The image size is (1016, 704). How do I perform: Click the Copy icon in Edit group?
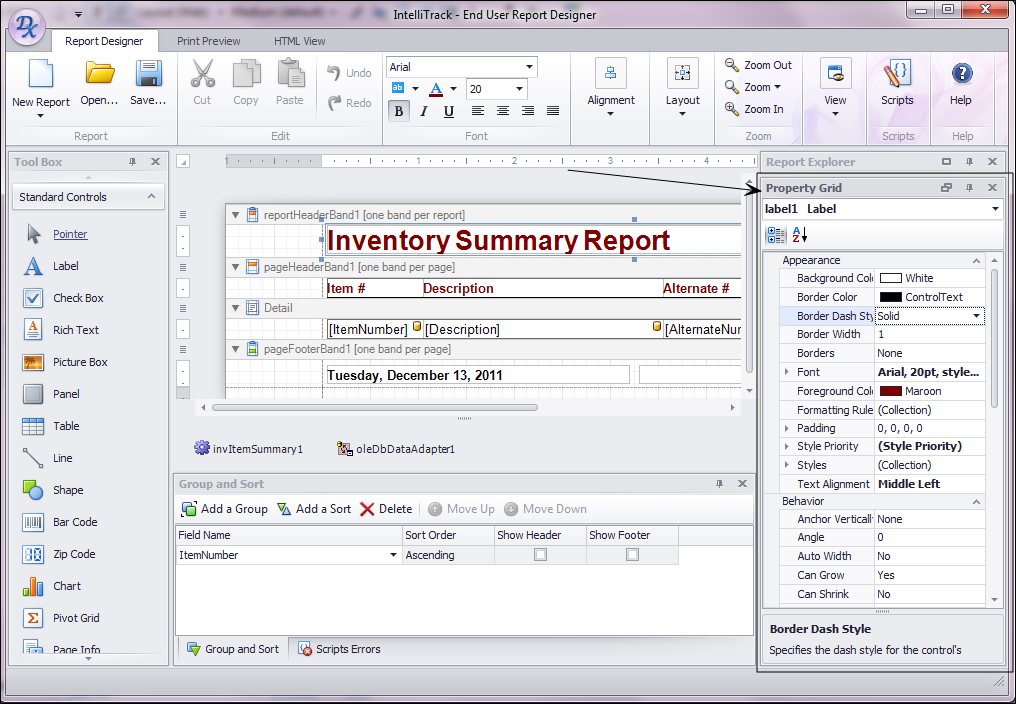coord(246,73)
